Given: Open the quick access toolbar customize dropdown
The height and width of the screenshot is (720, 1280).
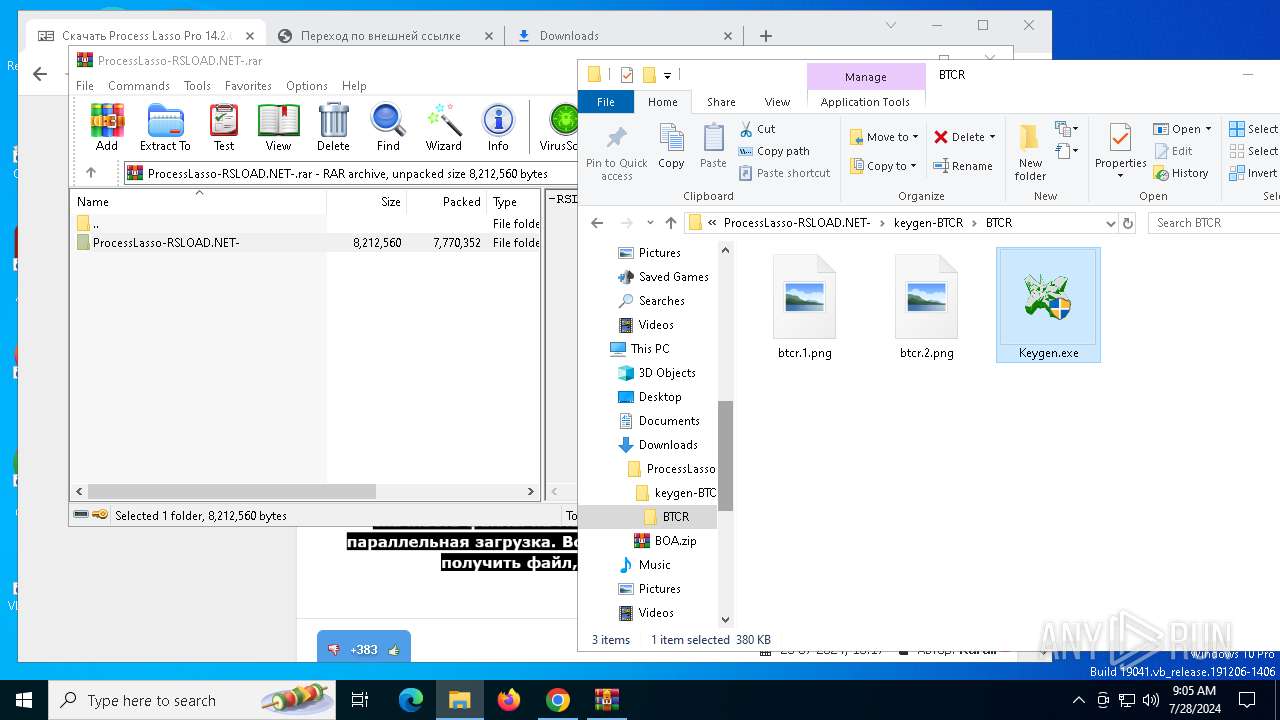Looking at the screenshot, I should [x=667, y=75].
